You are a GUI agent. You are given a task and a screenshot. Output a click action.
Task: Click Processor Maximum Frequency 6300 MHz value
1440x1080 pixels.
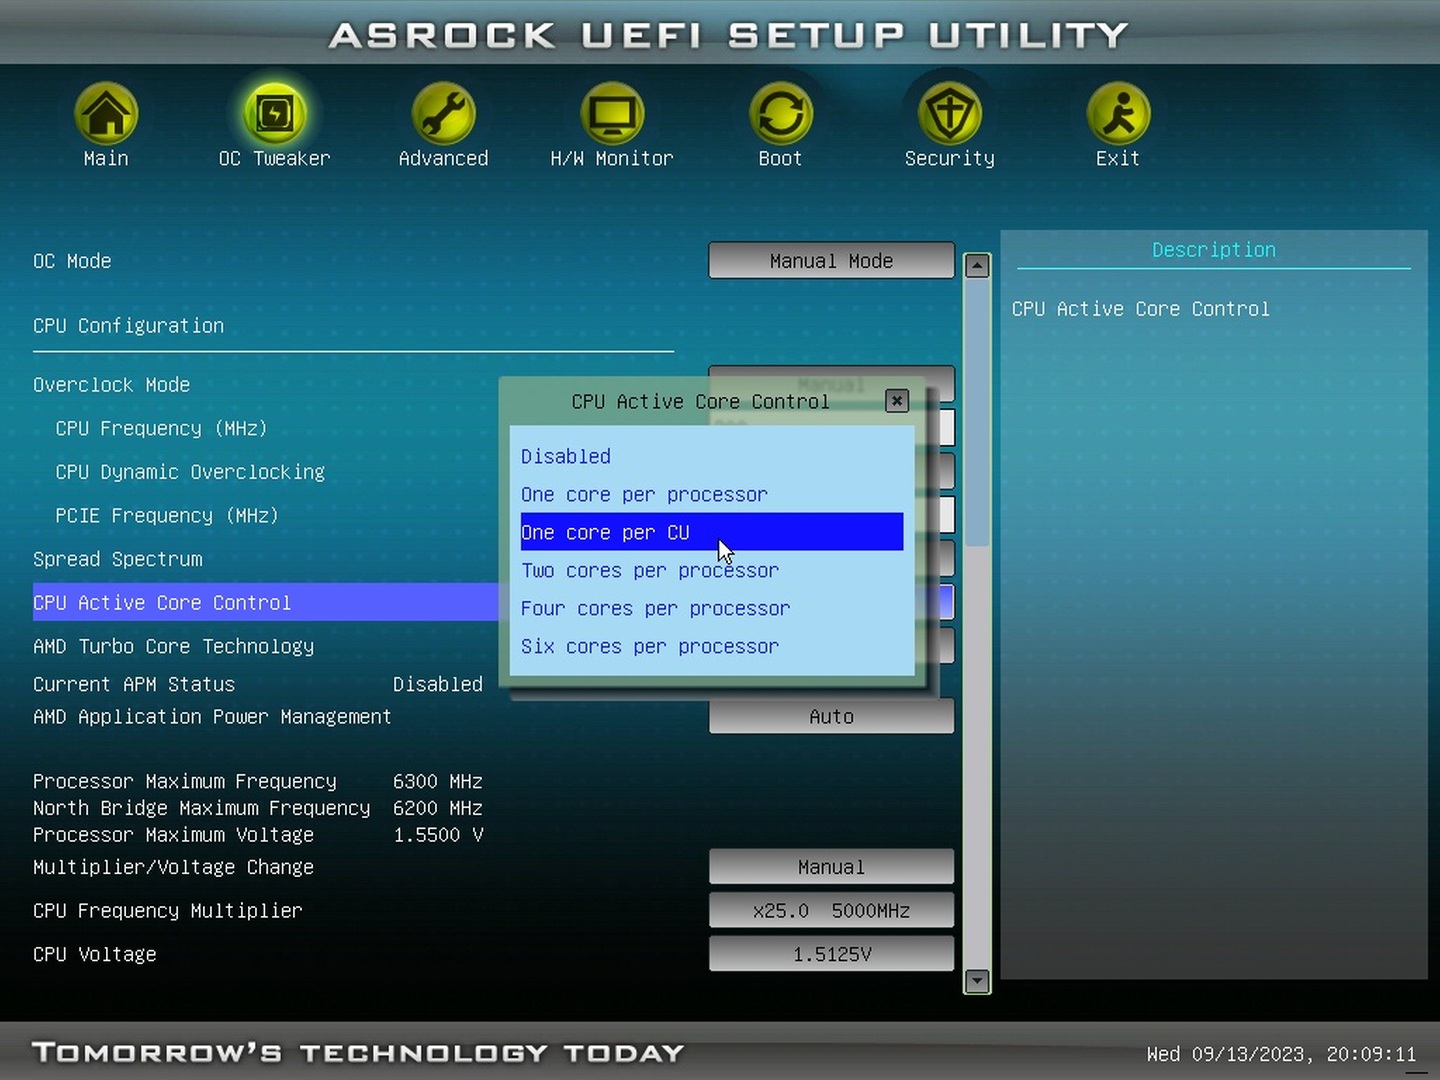[x=438, y=781]
